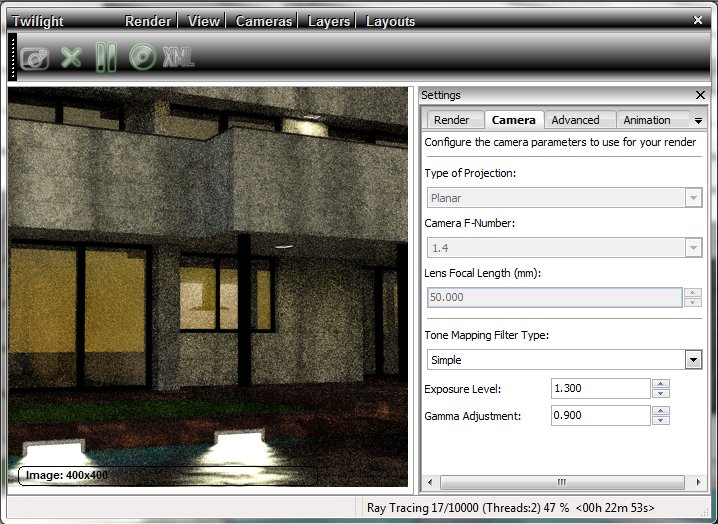The image size is (718, 524).
Task: Click the Lens Focal Length field
Action: (x=555, y=297)
